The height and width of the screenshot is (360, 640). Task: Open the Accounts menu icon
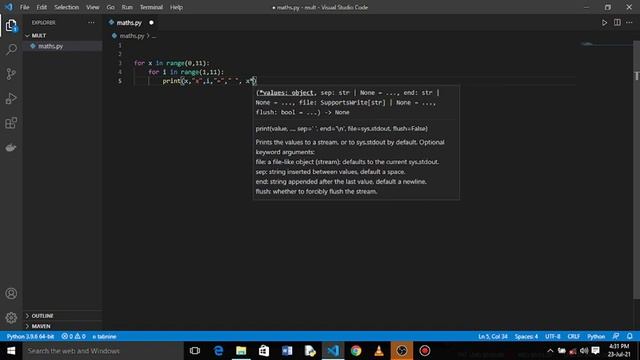pos(11,293)
